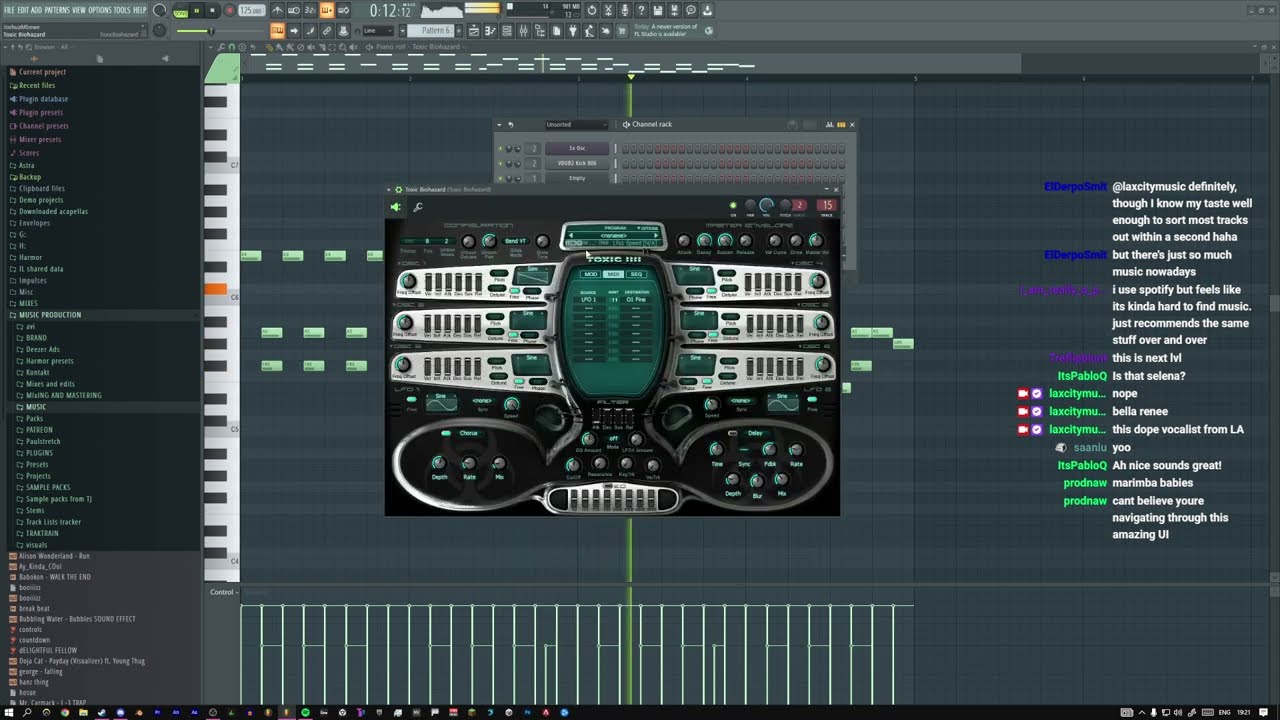
Task: Select the MIDI tab in Toxic display
Action: click(x=613, y=274)
